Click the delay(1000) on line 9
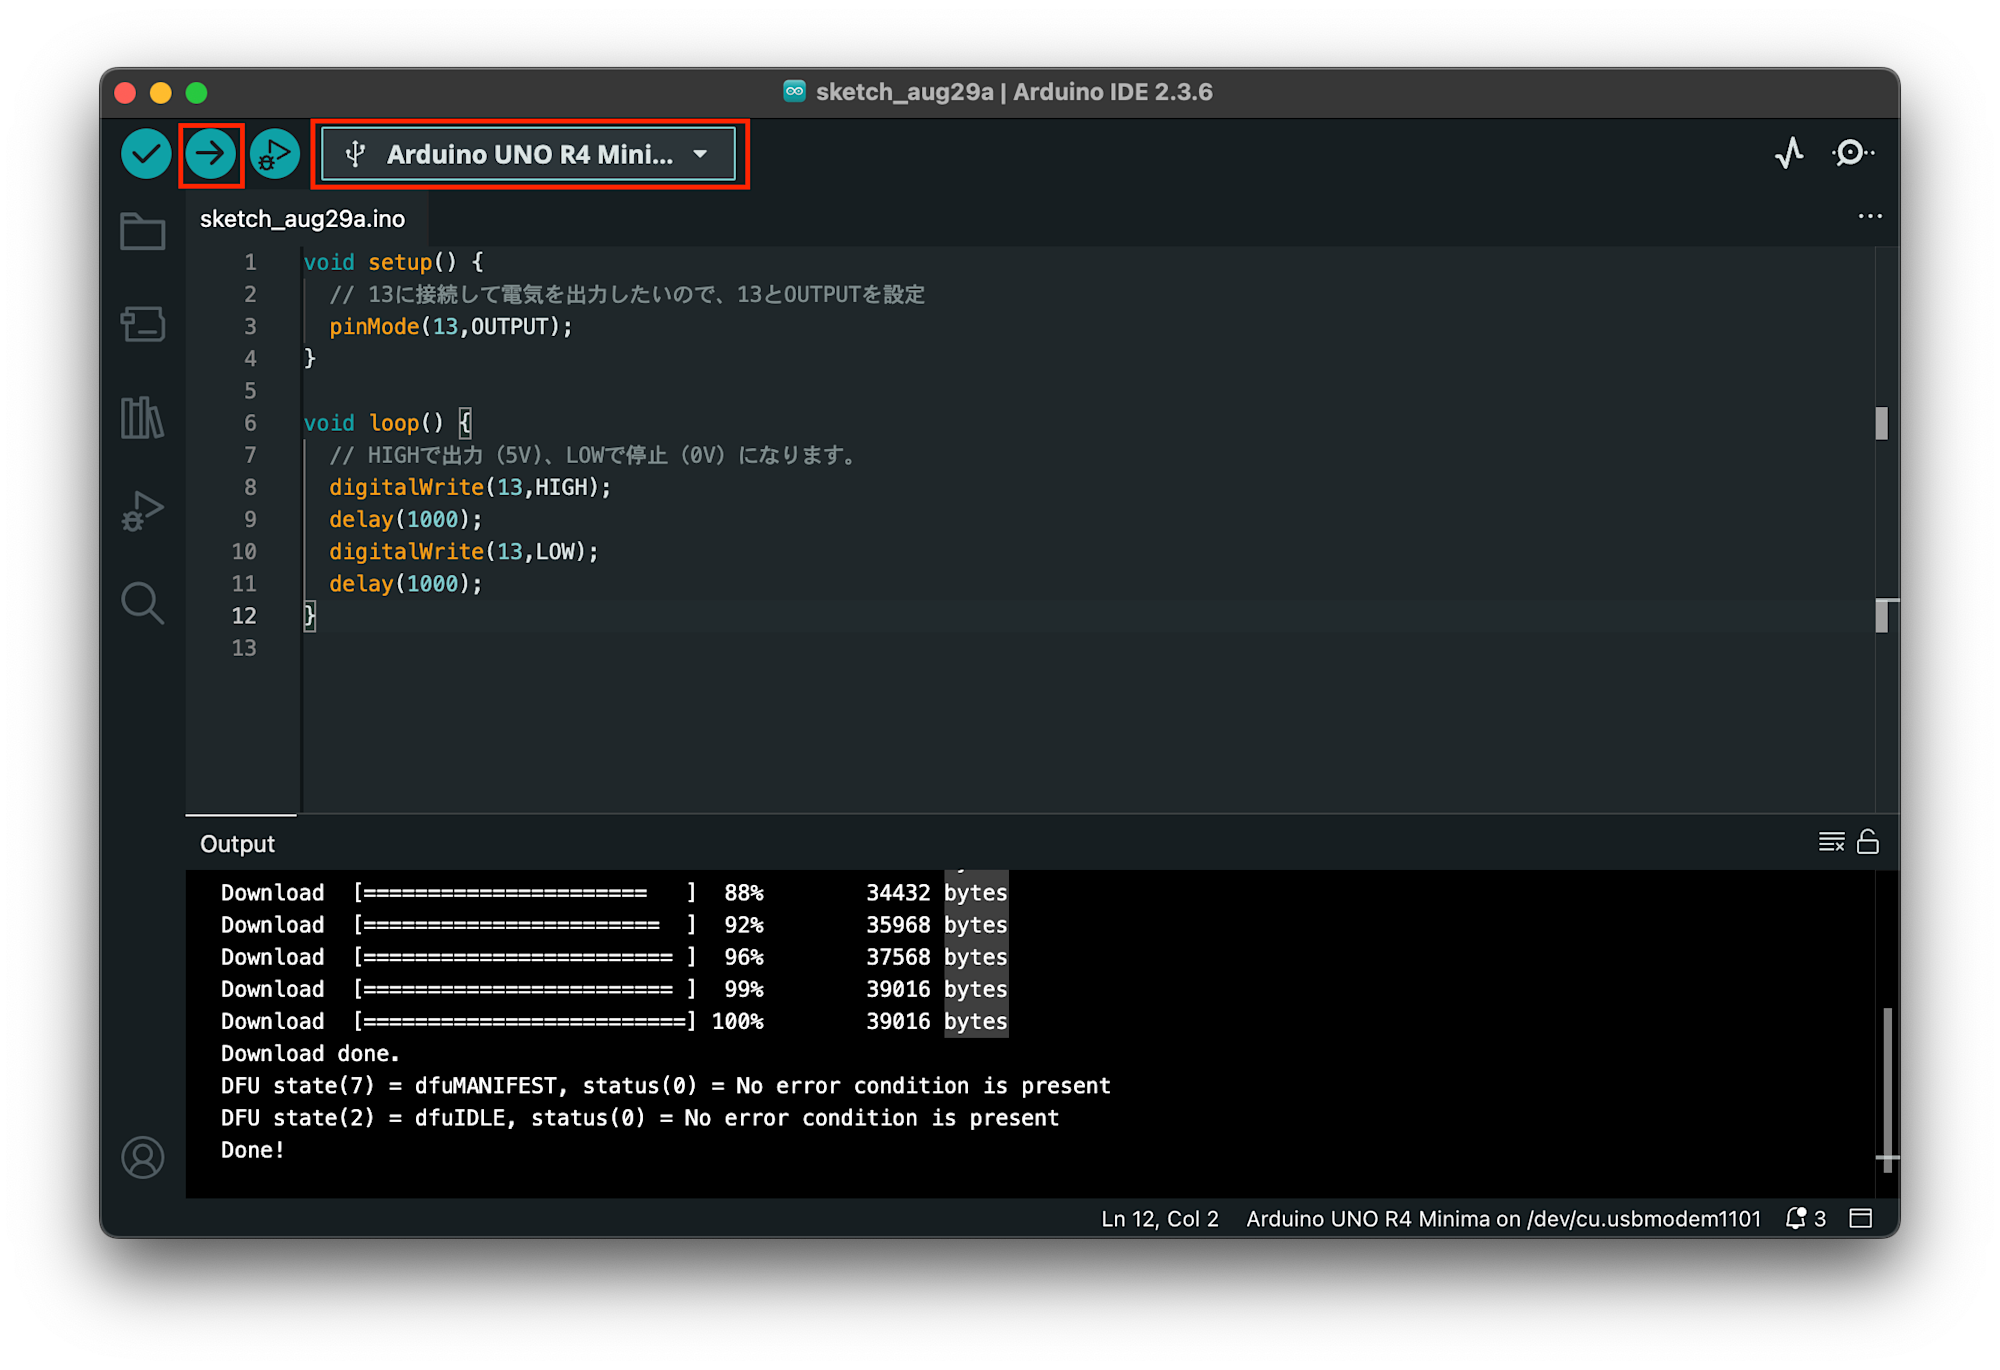This screenshot has height=1370, width=2000. (x=406, y=520)
